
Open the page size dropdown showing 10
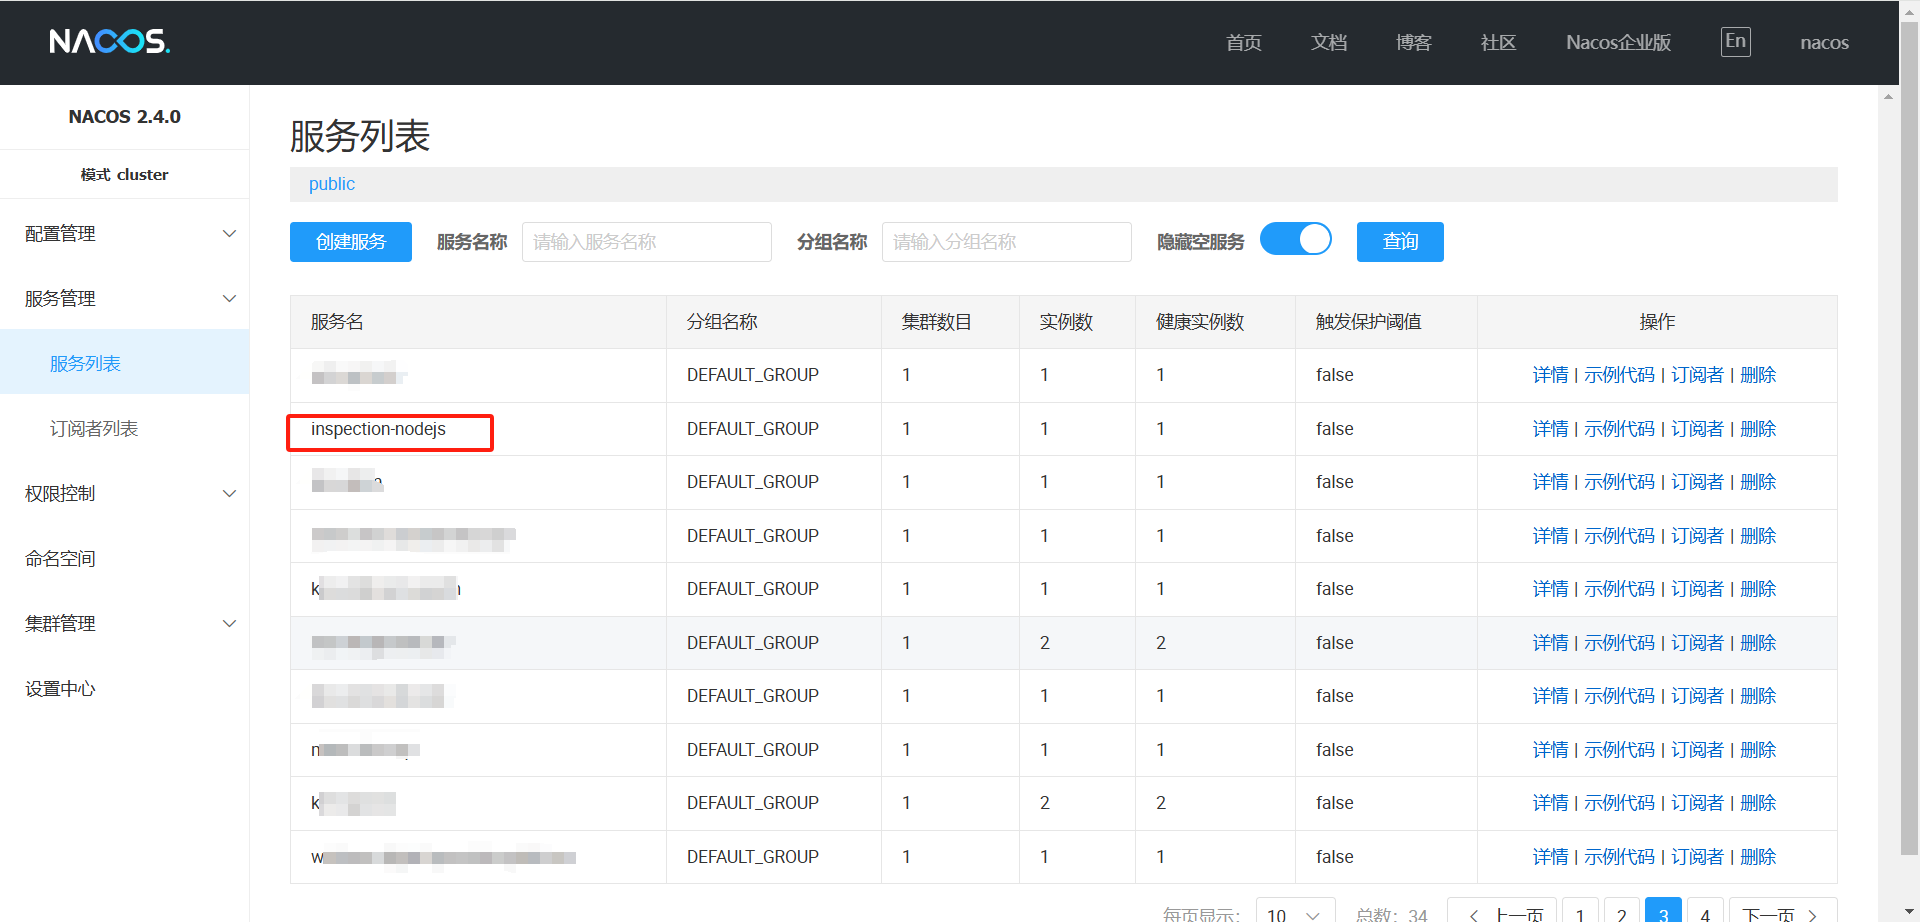[1295, 912]
